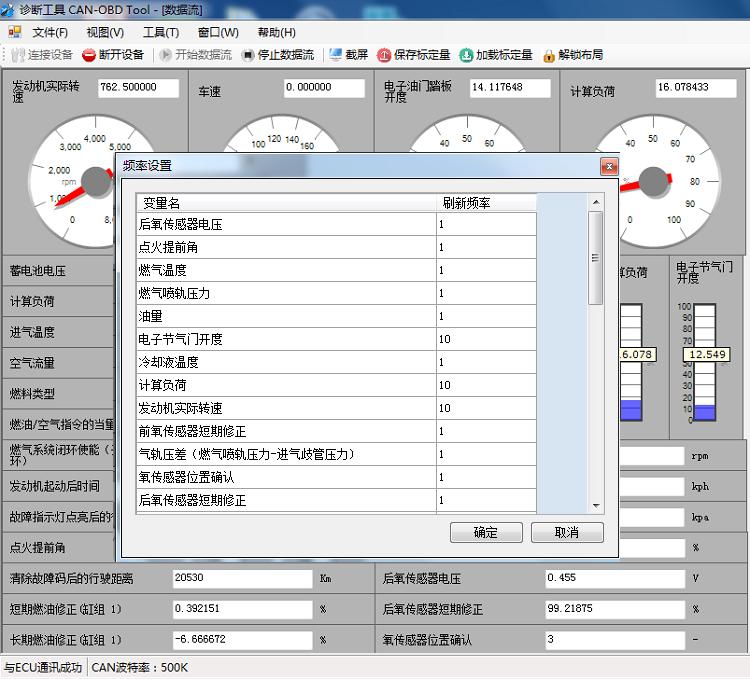Select refresh rate cell for 电子节气门开度
The height and width of the screenshot is (679, 750).
[x=485, y=339]
